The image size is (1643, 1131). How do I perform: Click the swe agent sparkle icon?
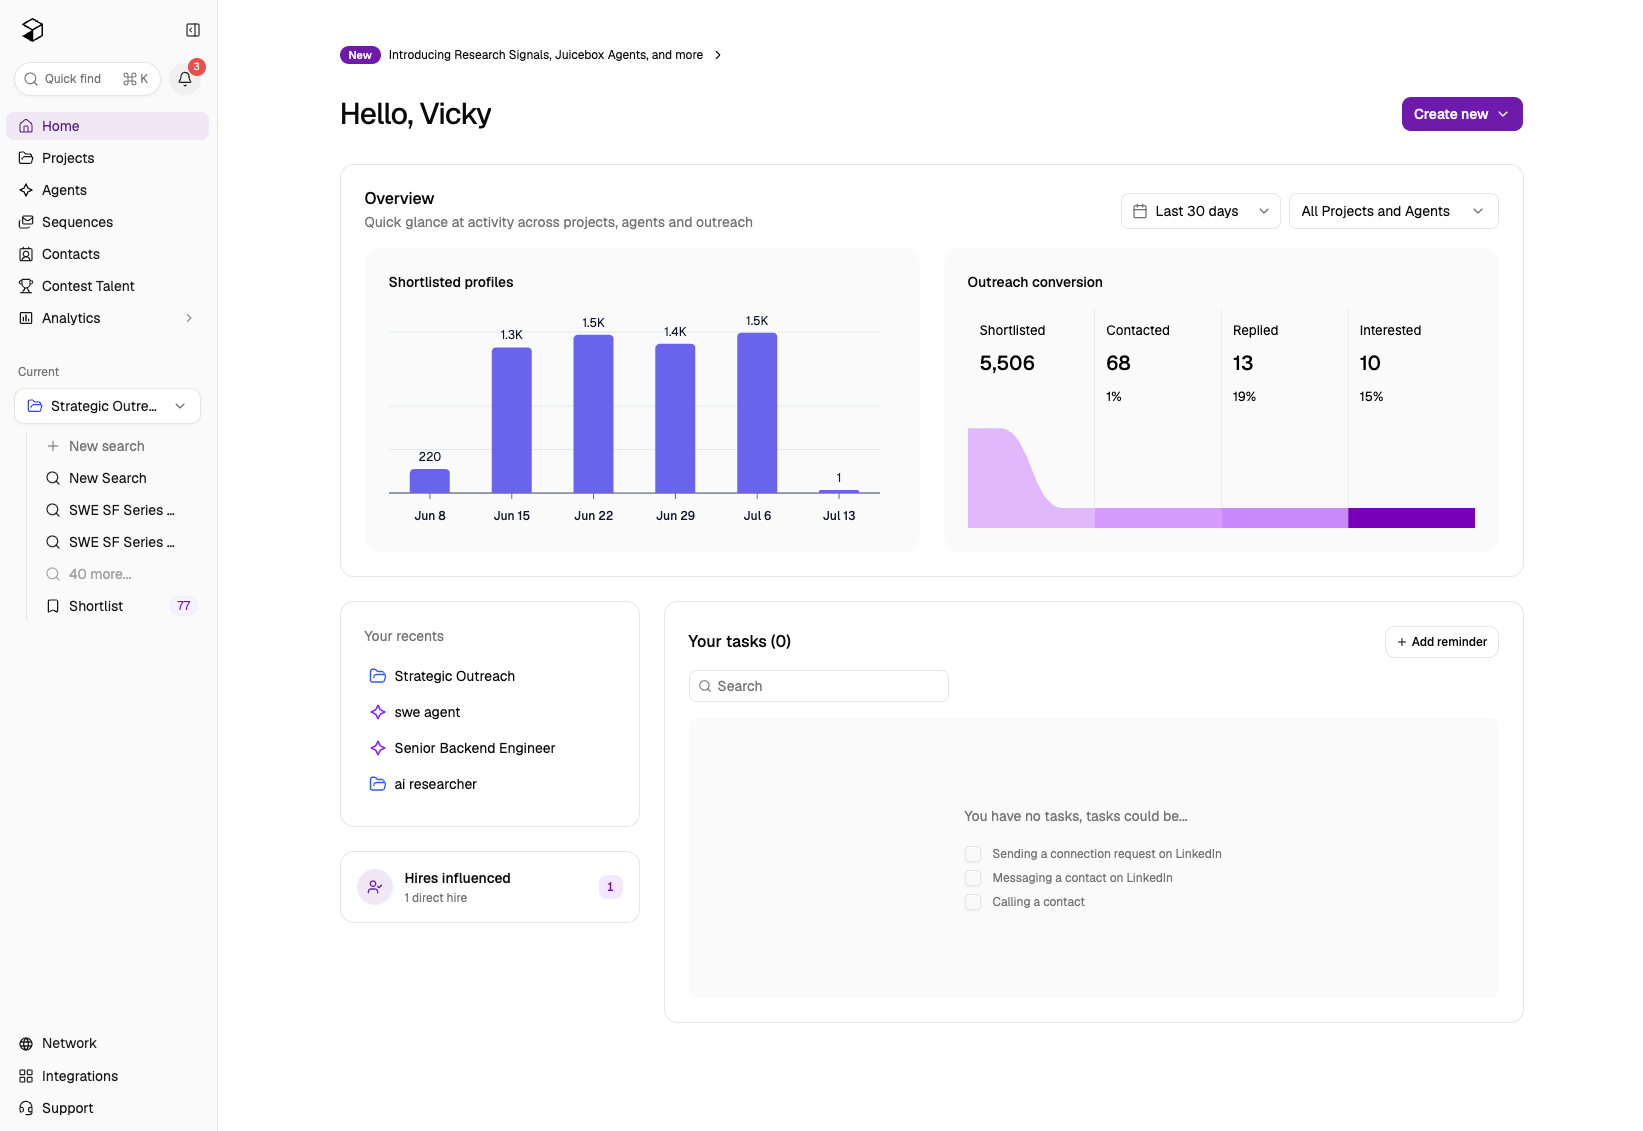point(378,712)
